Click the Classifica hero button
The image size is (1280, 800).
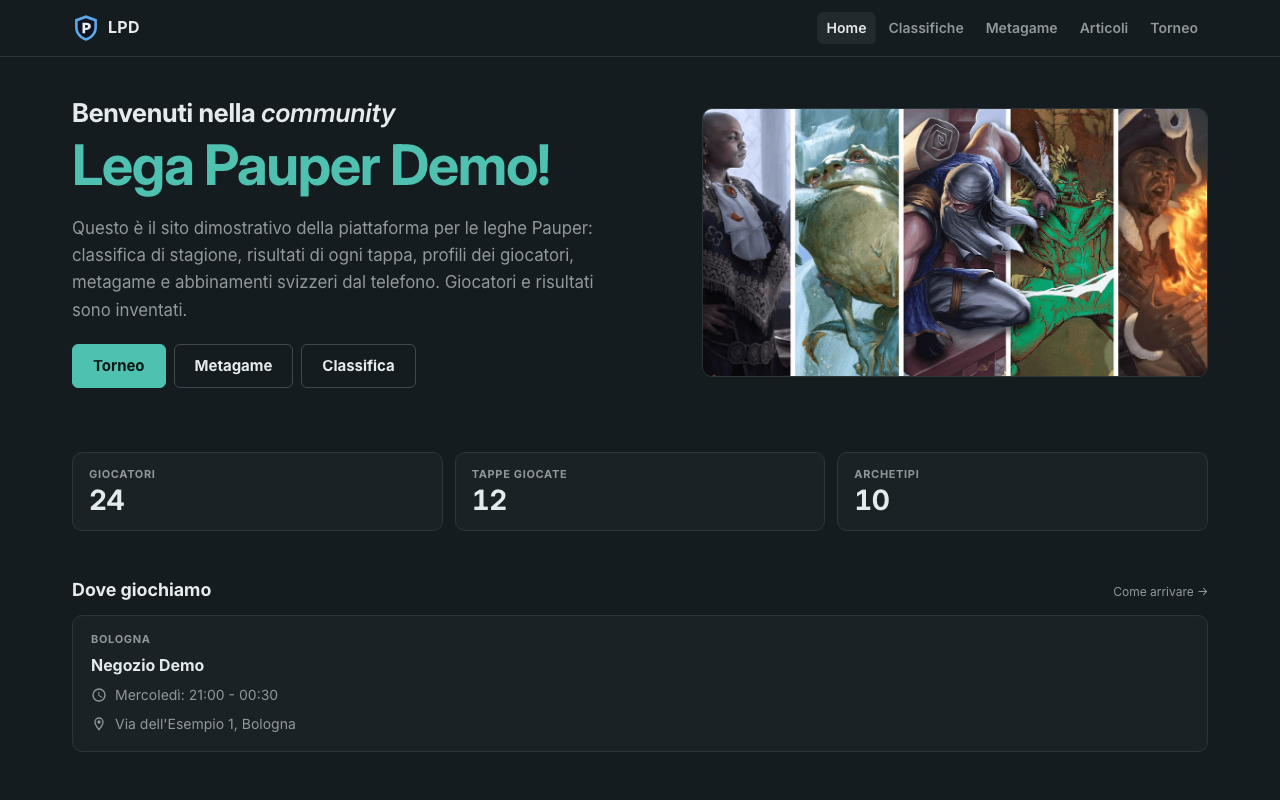[x=358, y=366]
